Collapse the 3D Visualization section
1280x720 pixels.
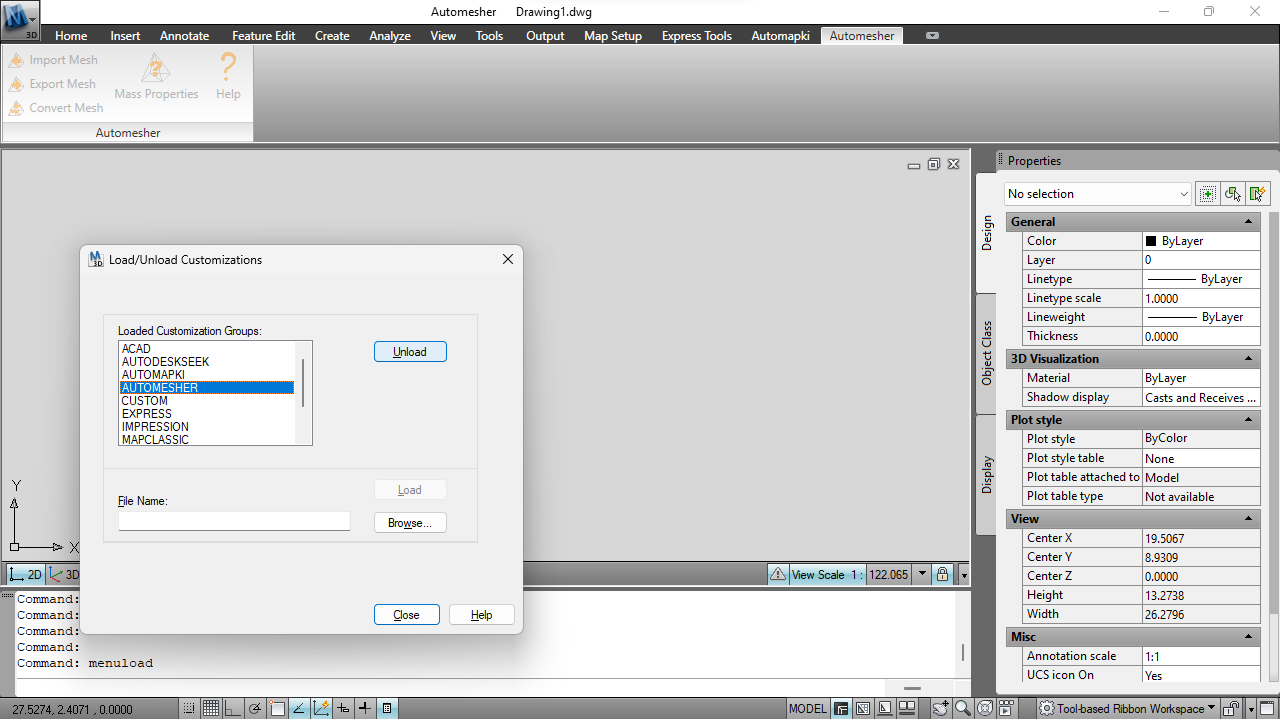click(1249, 359)
